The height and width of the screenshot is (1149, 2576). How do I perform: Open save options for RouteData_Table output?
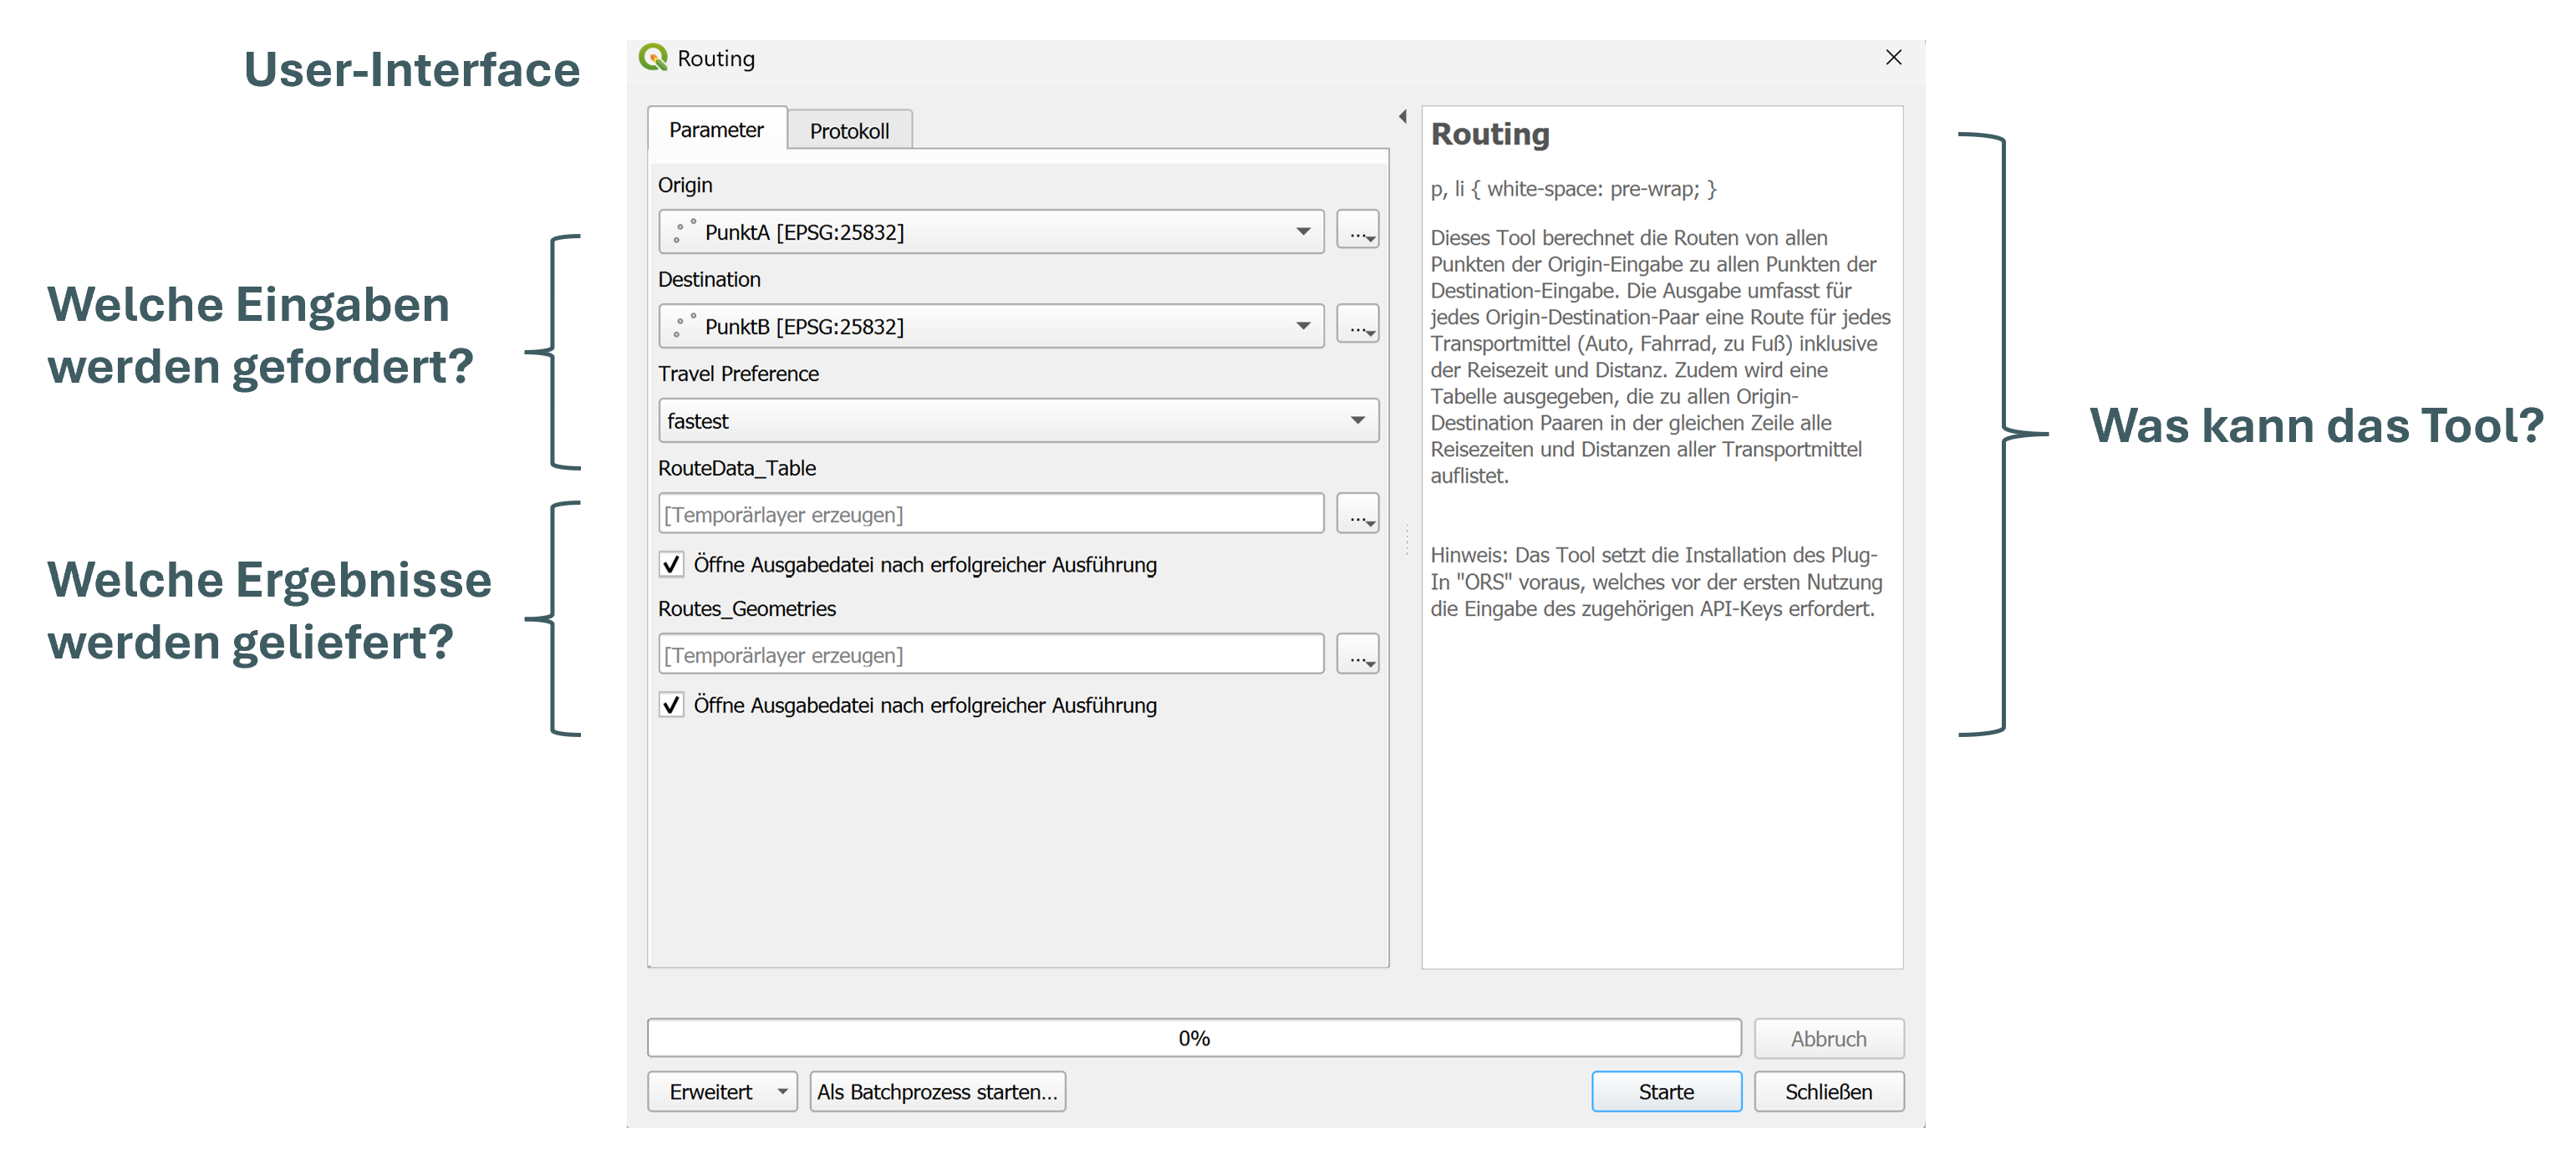click(x=1357, y=515)
